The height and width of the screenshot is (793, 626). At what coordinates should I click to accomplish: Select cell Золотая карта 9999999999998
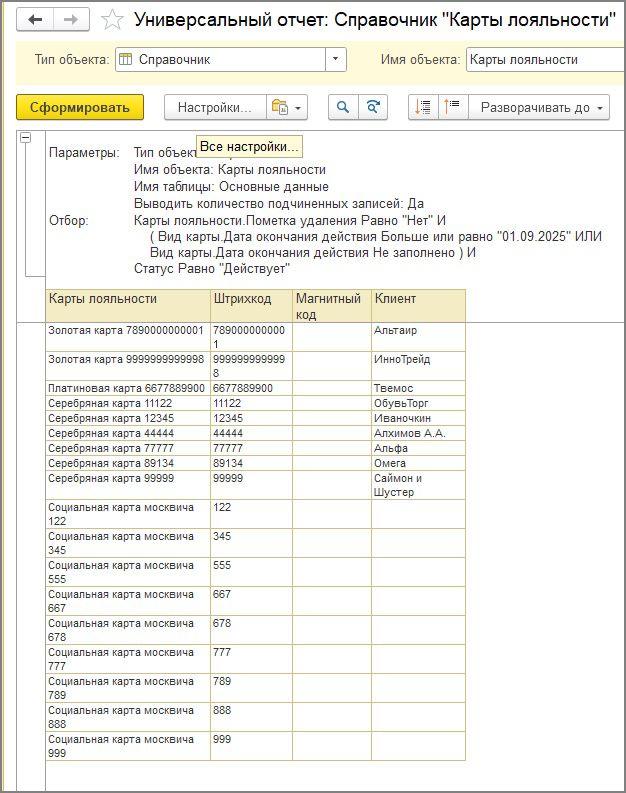pyautogui.click(x=128, y=366)
